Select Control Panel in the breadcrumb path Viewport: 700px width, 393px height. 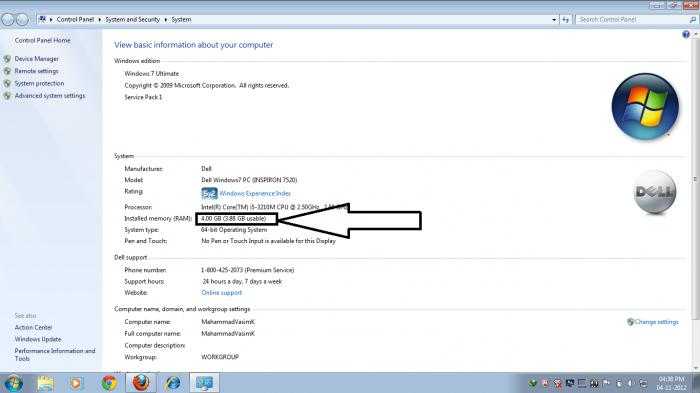pos(75,20)
